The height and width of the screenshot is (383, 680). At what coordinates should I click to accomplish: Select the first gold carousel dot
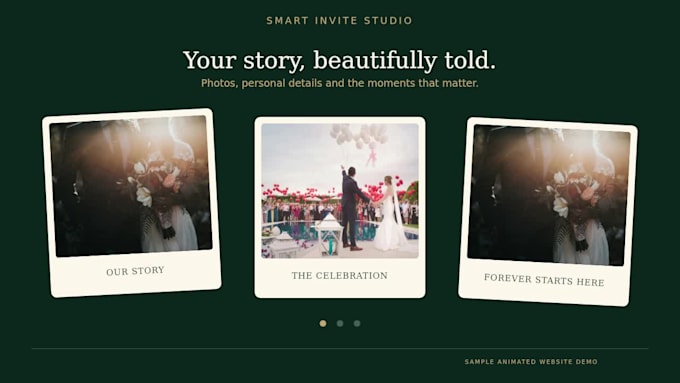(x=323, y=324)
